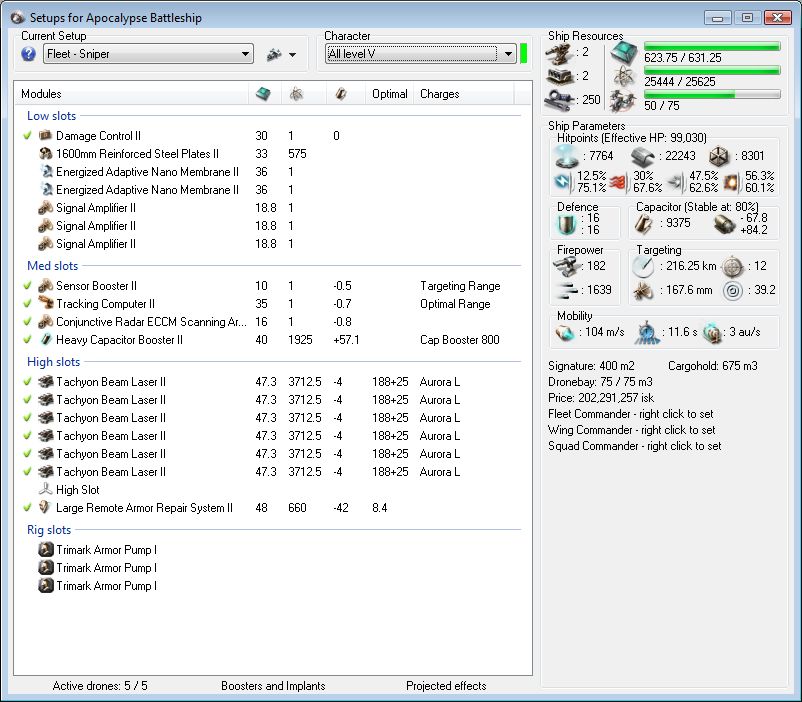Image resolution: width=802 pixels, height=702 pixels.
Task: Click the Damage Control II module icon
Action: 45,136
